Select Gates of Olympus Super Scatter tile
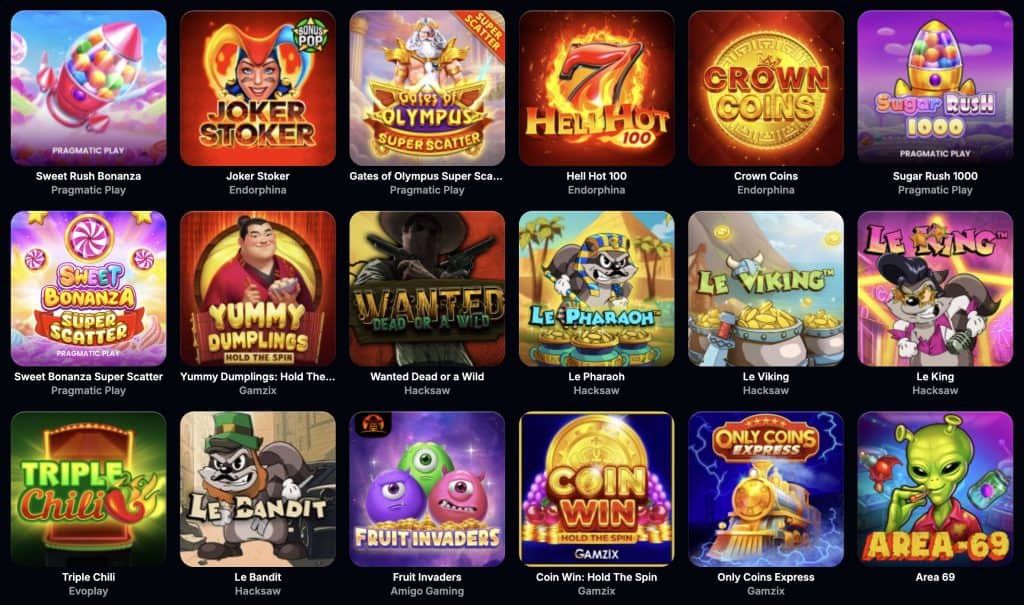This screenshot has width=1024, height=605. [x=427, y=88]
